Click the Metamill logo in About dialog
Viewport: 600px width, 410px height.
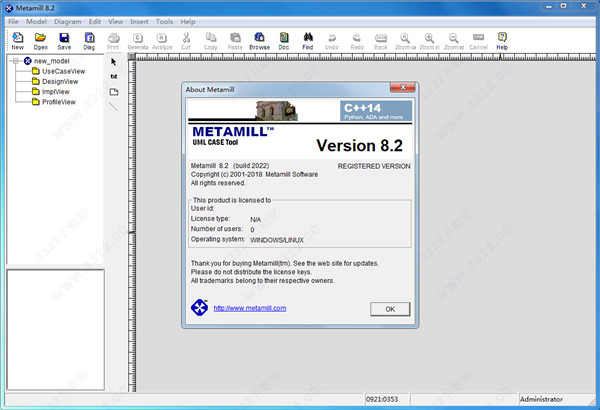pyautogui.click(x=199, y=307)
